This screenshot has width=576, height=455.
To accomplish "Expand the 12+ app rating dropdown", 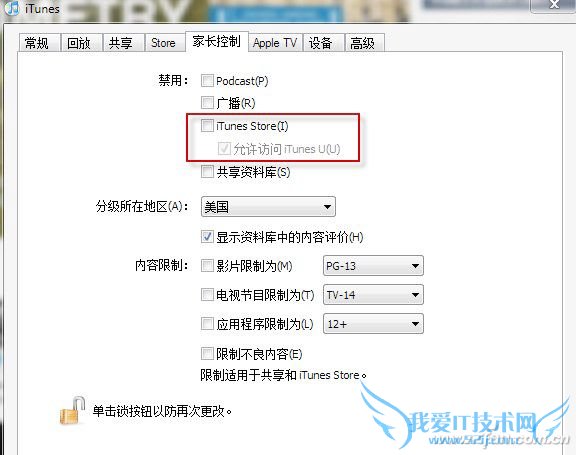I will (373, 324).
